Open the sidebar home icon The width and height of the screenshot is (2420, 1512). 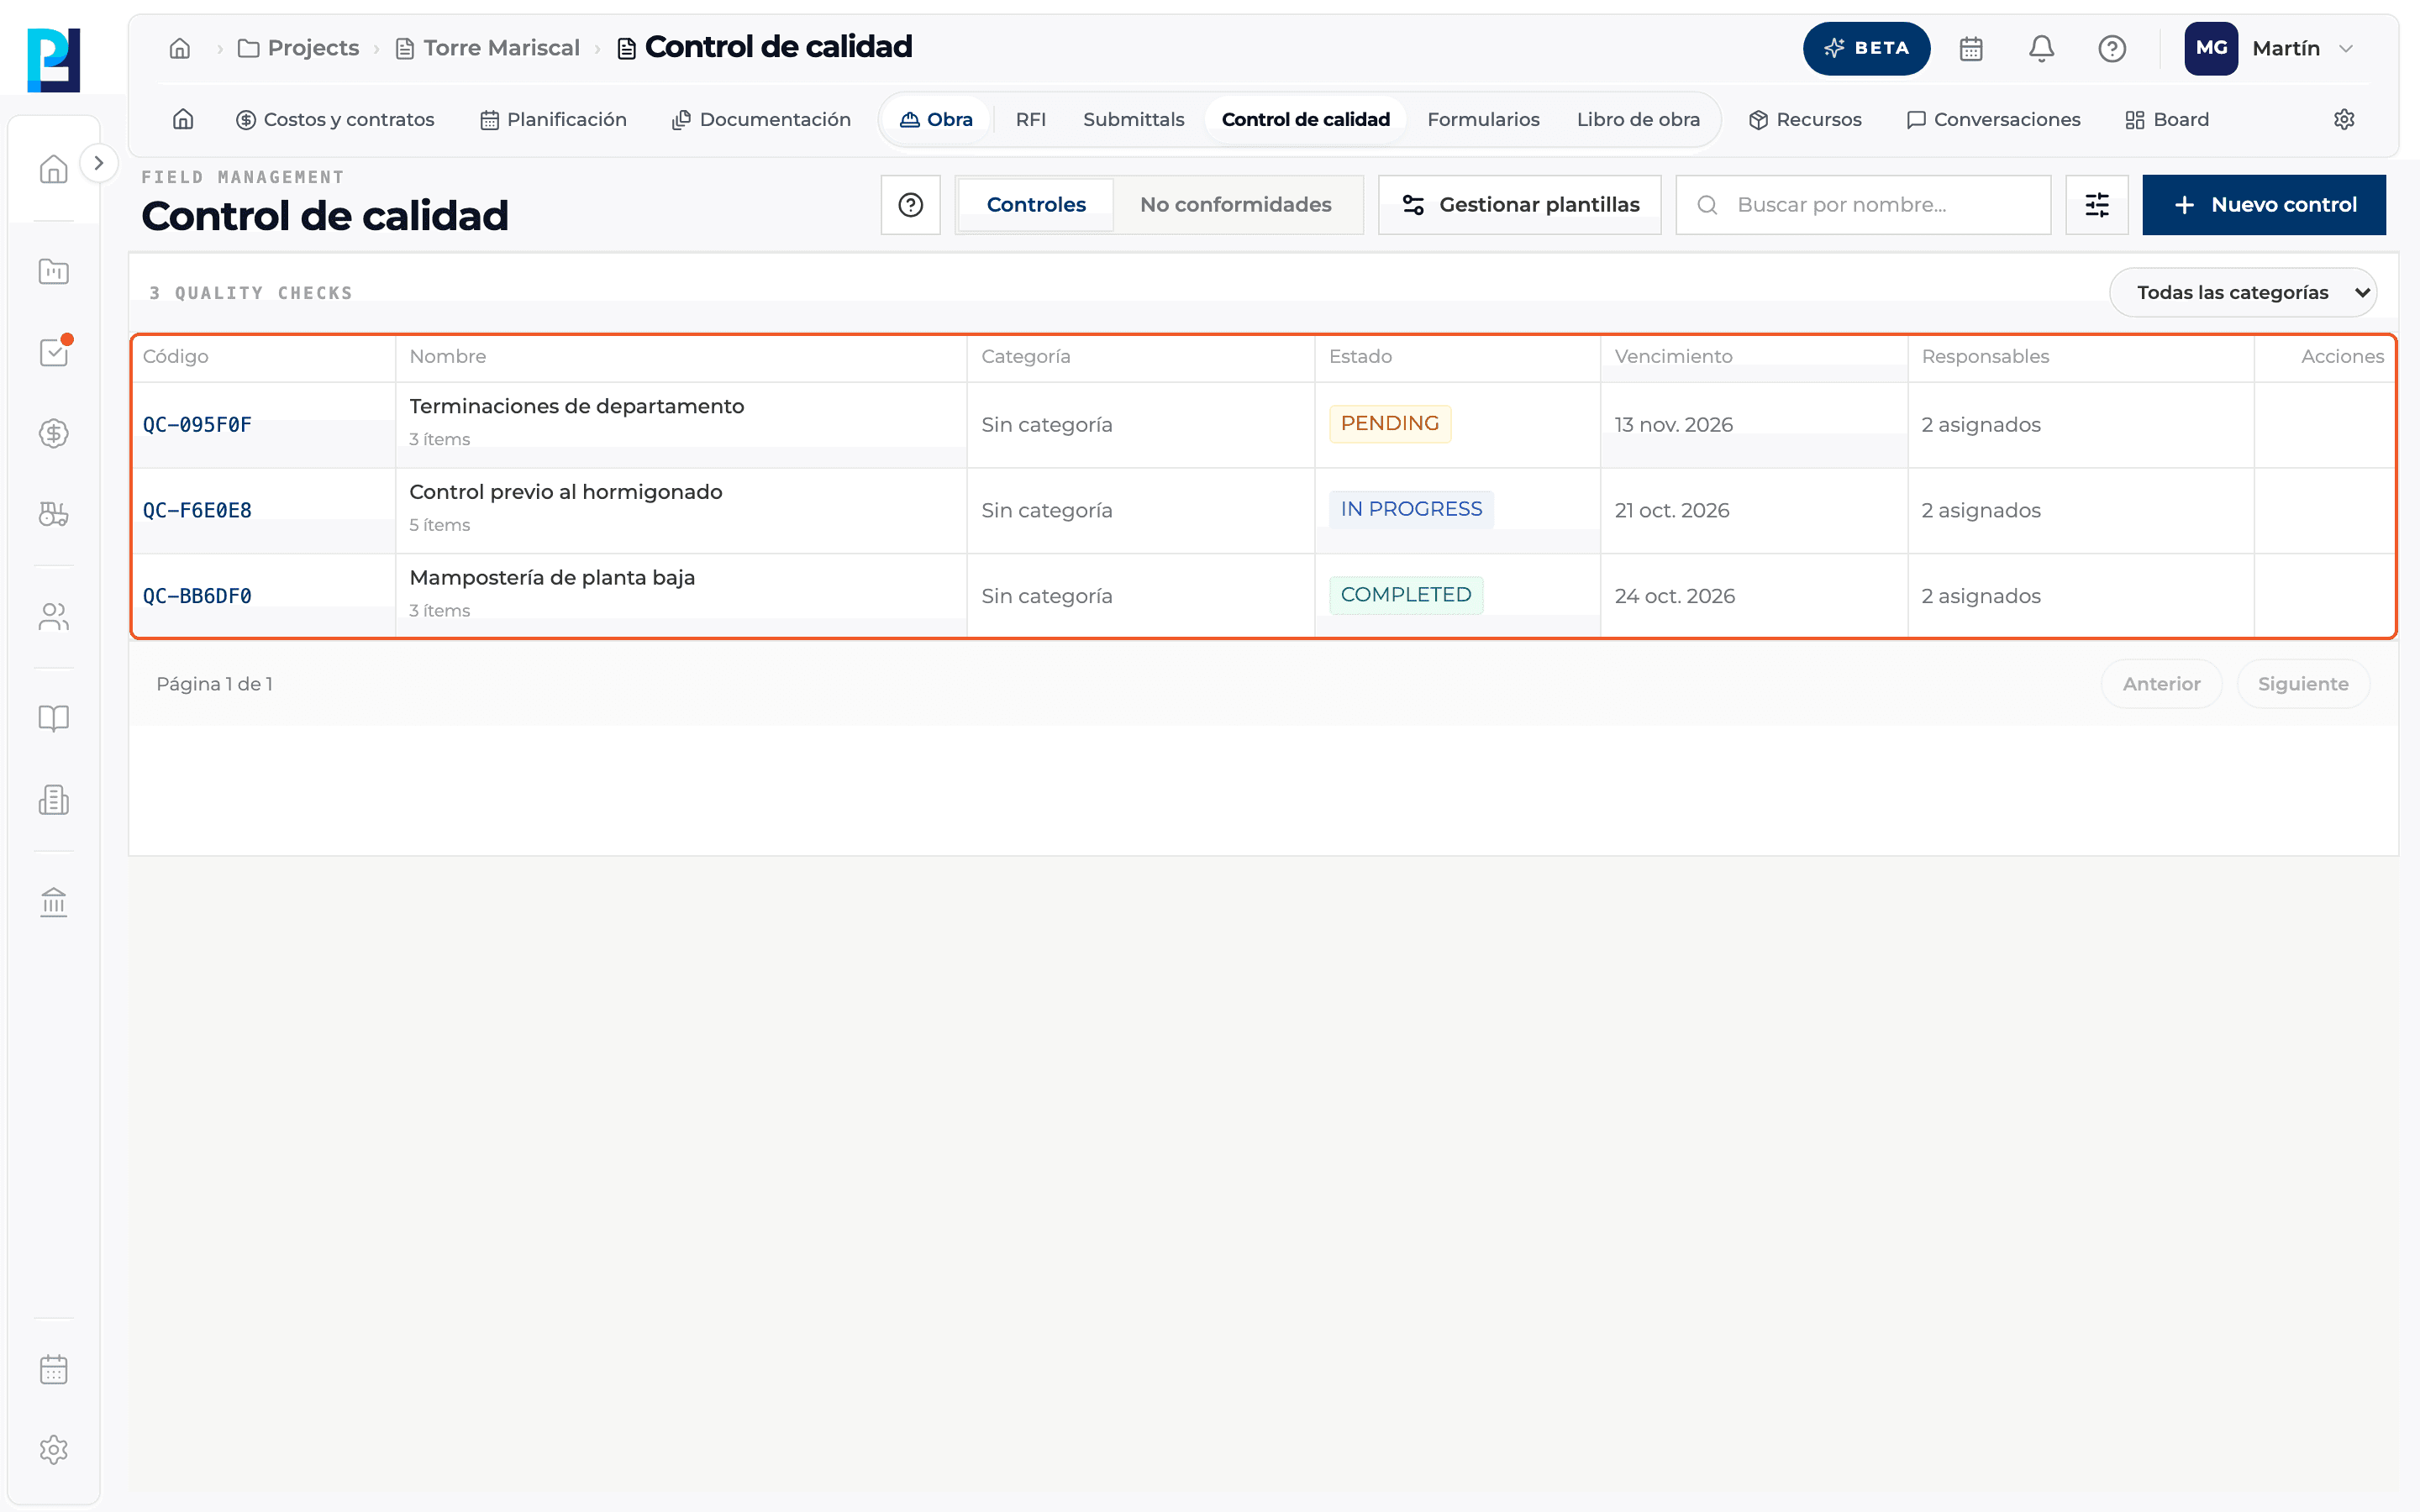tap(54, 169)
